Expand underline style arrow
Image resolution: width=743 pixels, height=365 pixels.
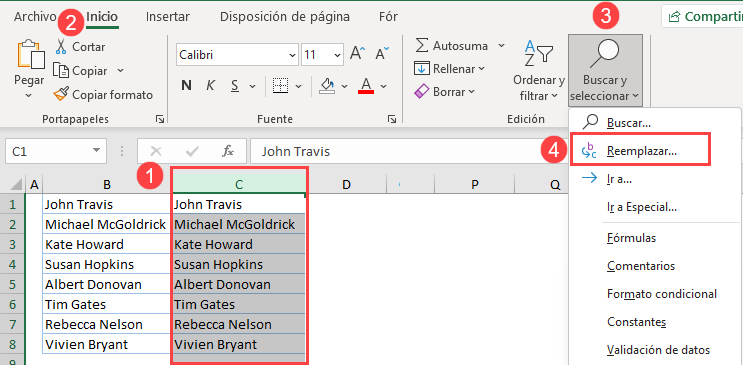tap(252, 87)
